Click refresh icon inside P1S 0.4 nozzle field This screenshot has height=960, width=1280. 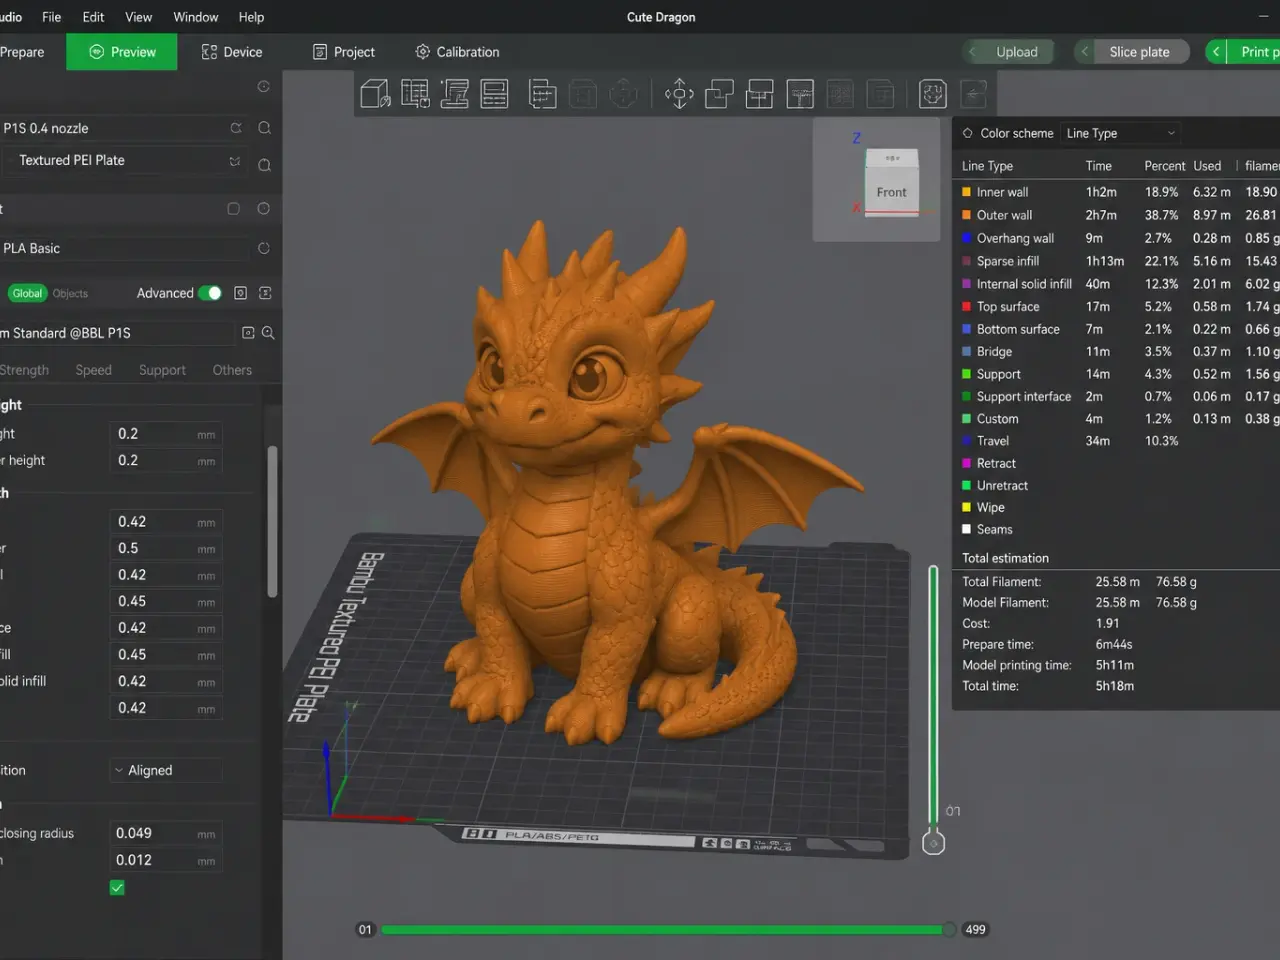click(x=236, y=128)
